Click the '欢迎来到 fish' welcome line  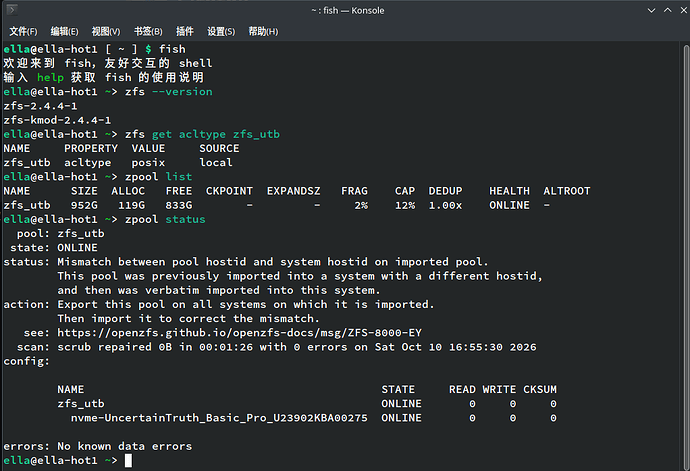tap(108, 63)
